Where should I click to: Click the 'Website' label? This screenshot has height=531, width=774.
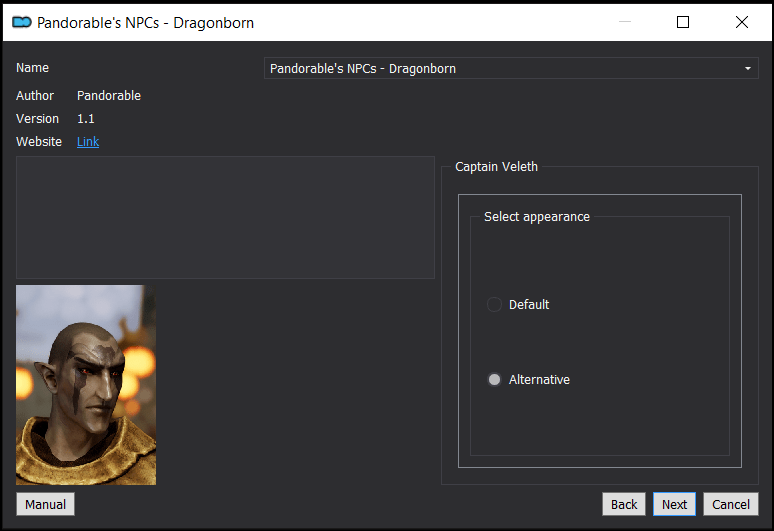39,142
